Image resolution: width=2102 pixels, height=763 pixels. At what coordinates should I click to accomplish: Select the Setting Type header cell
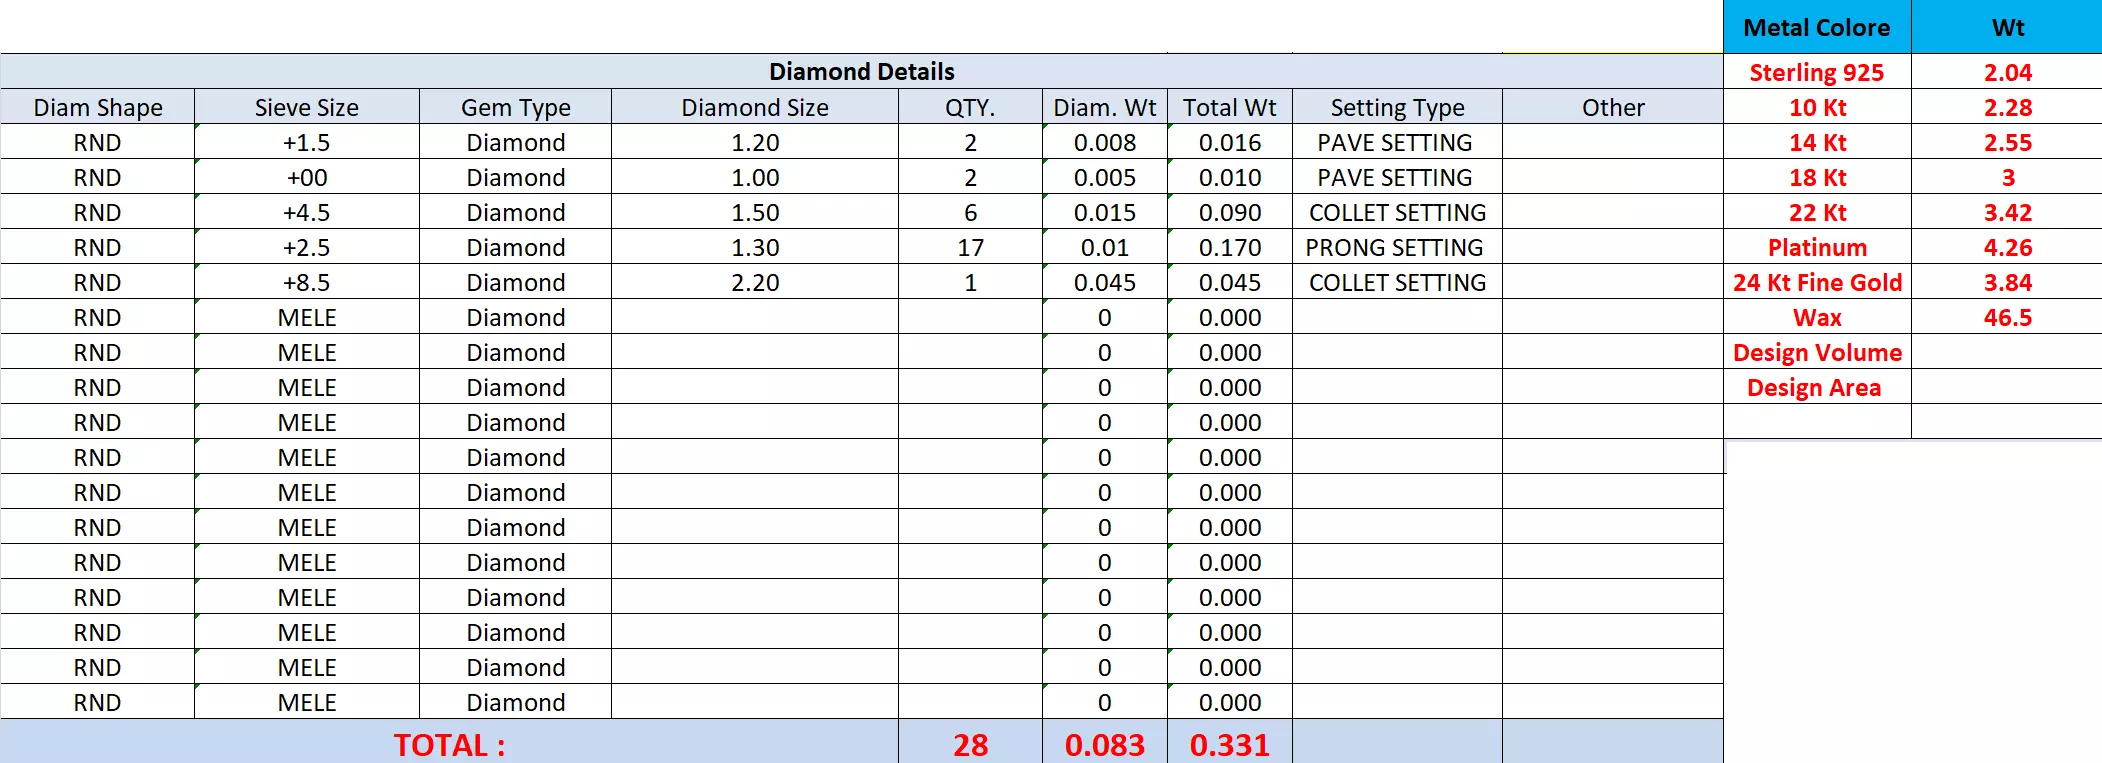pyautogui.click(x=1397, y=108)
